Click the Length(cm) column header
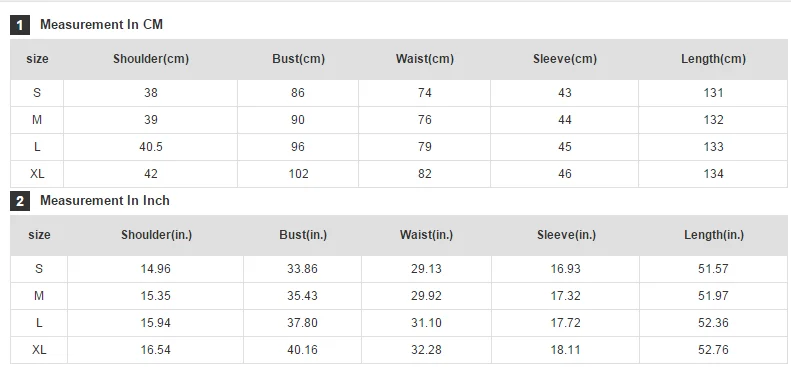Image resolution: width=791 pixels, height=367 pixels. (713, 59)
